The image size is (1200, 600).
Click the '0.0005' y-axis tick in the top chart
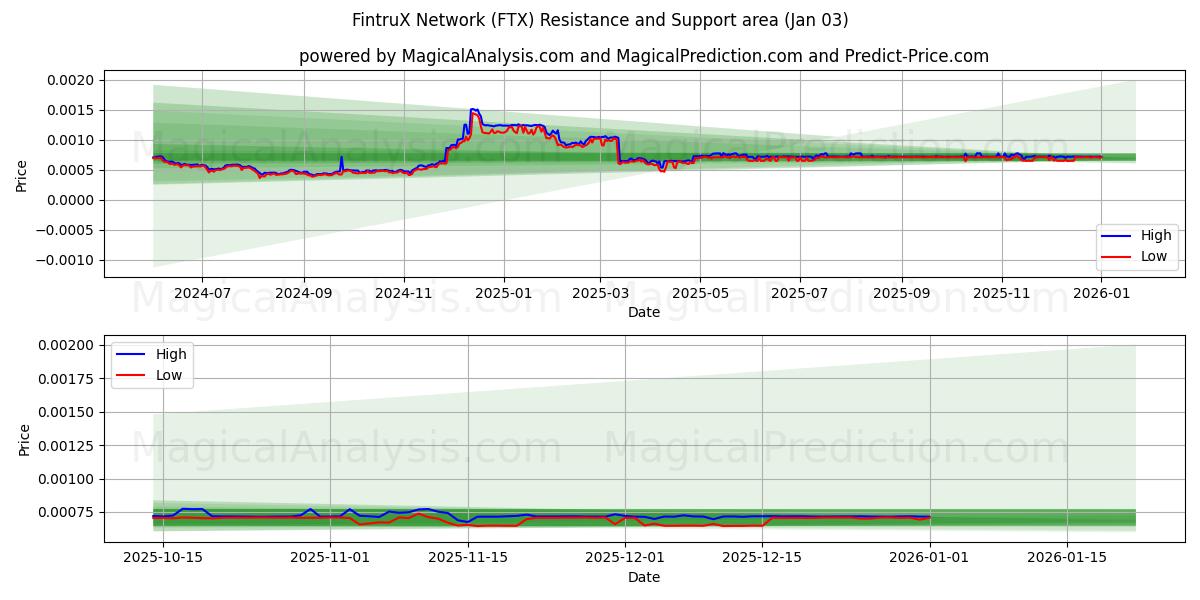(72, 170)
